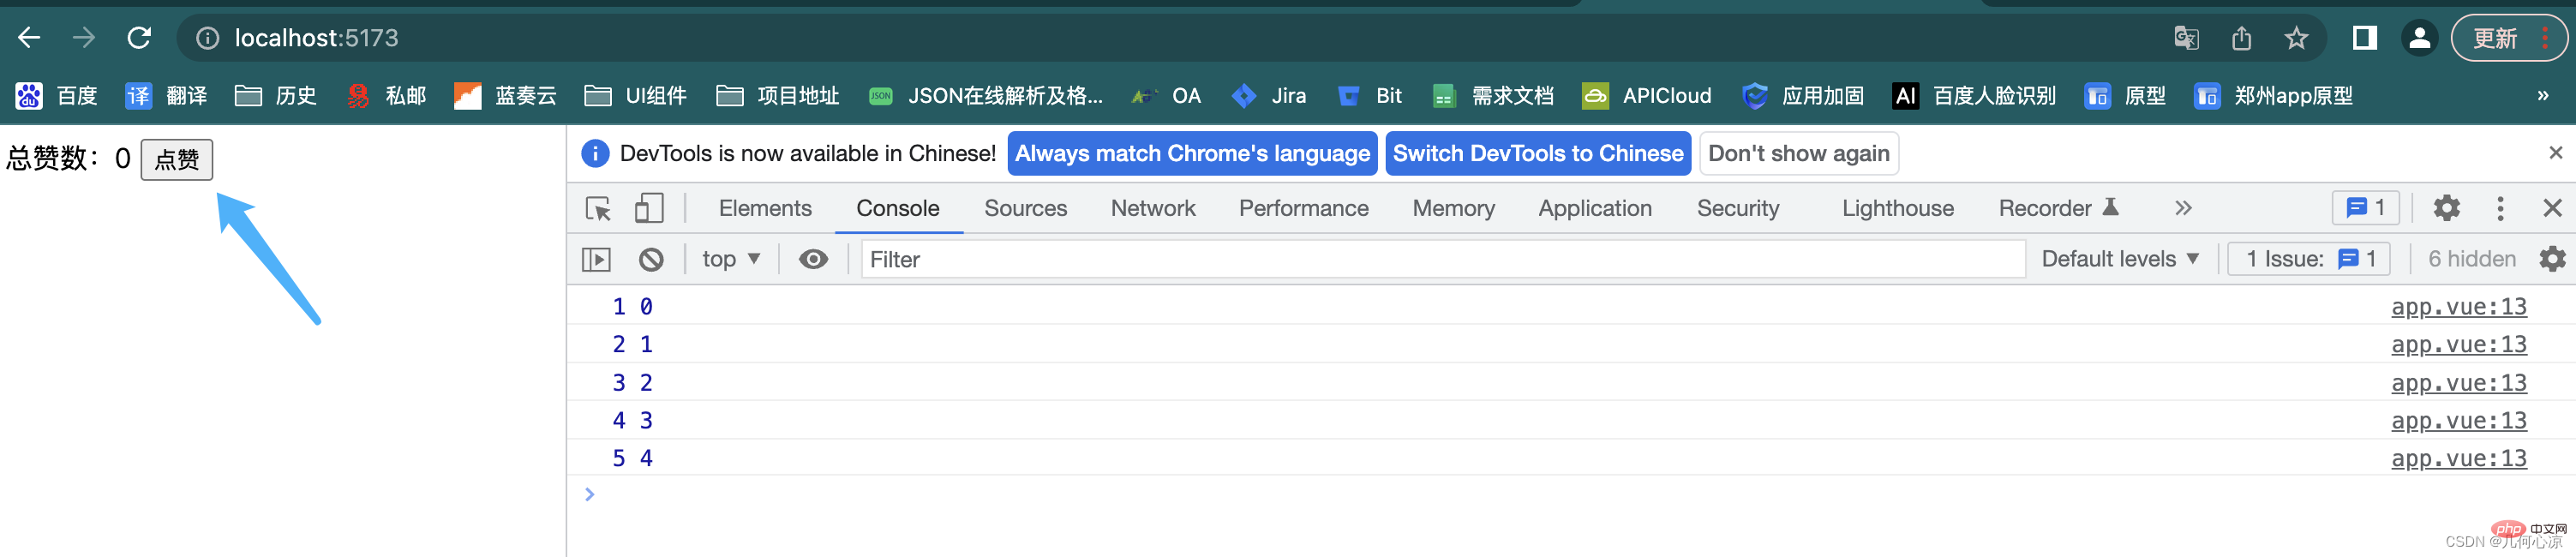Reload the page with the refresh icon
This screenshot has height=557, width=2576.
(x=139, y=38)
